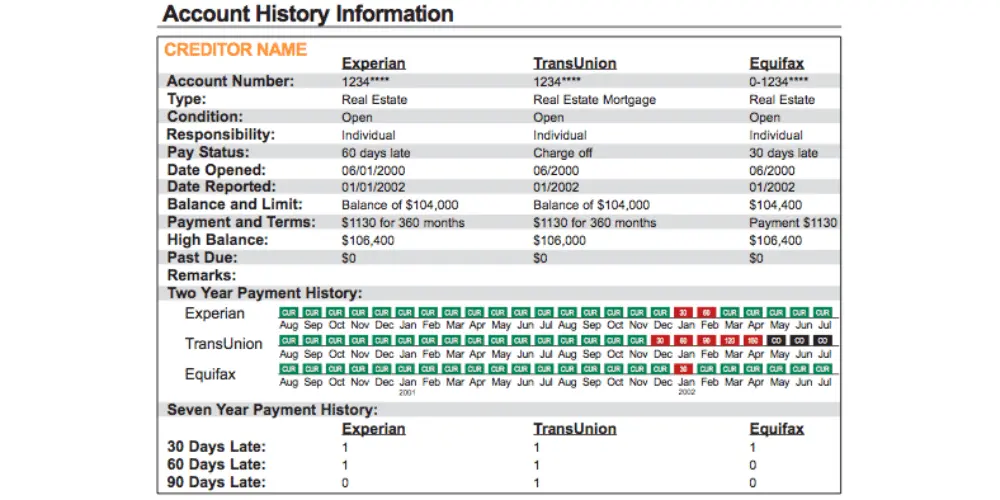Click the red 150 cell in TransUnion history
The height and width of the screenshot is (500, 1000).
pyautogui.click(x=753, y=341)
